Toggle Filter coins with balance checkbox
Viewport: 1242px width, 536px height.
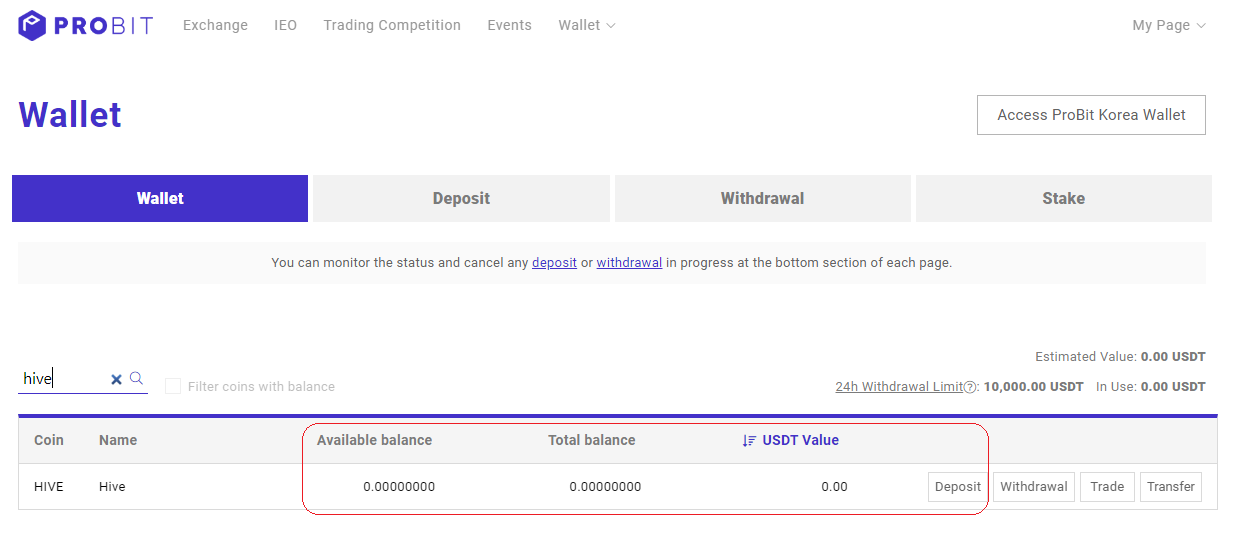[x=173, y=386]
